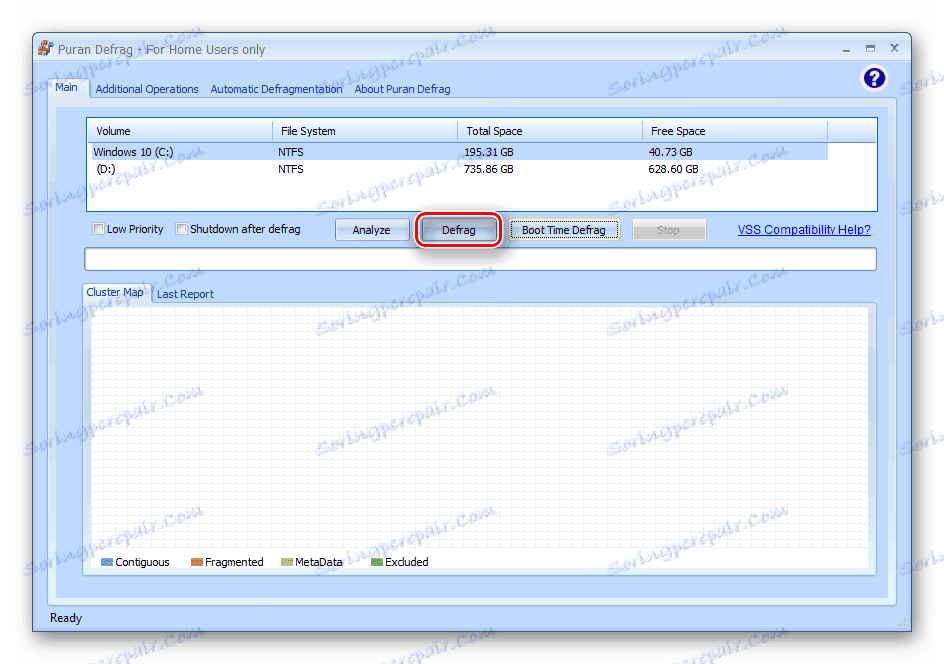Click the Fragmented legend label
944x664 pixels.
234,562
